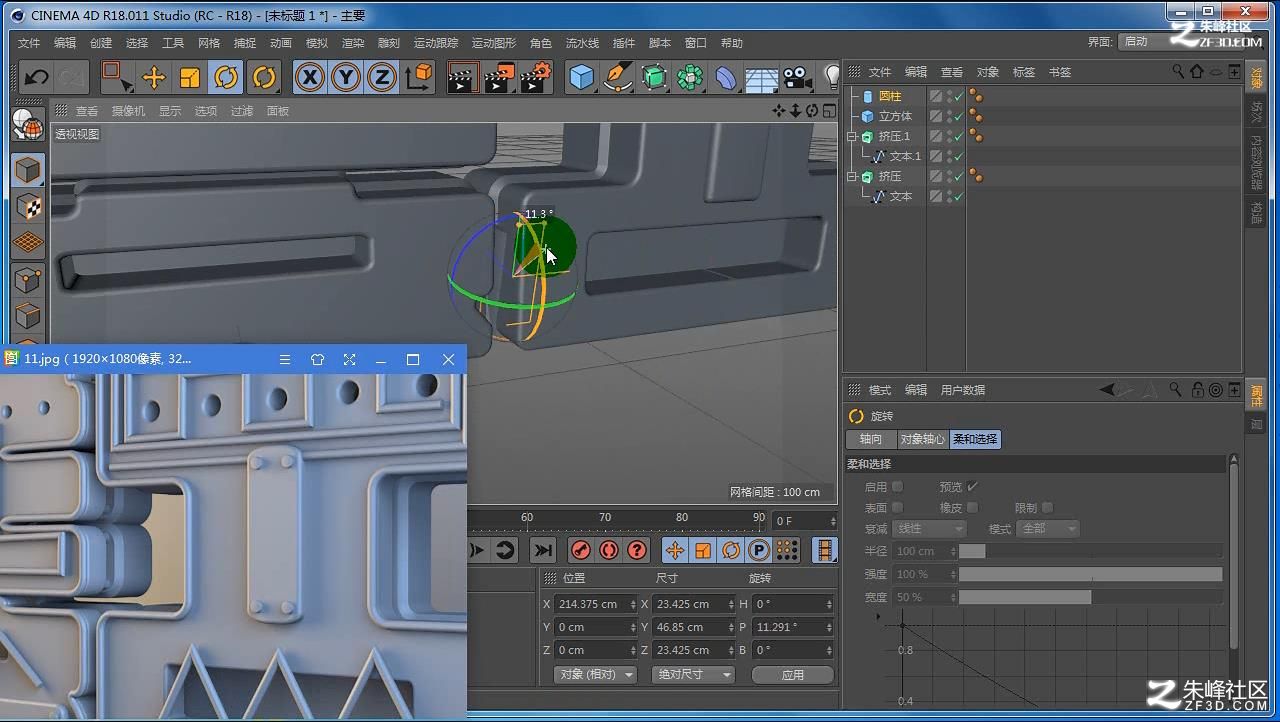
Task: Select texture mode checker icon
Action: (x=28, y=207)
